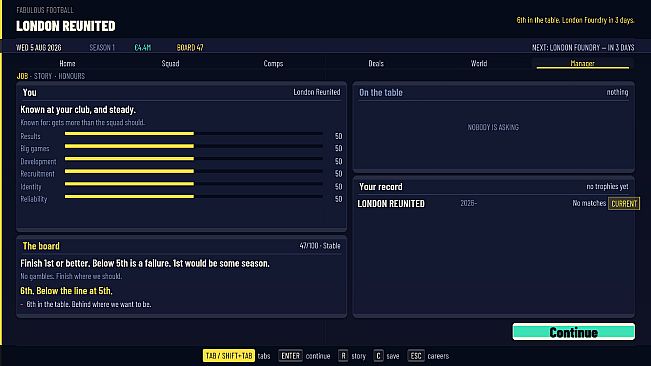Screen dimensions: 651x366
Task: Click the '6th in the table' headline message
Action: 575,20
